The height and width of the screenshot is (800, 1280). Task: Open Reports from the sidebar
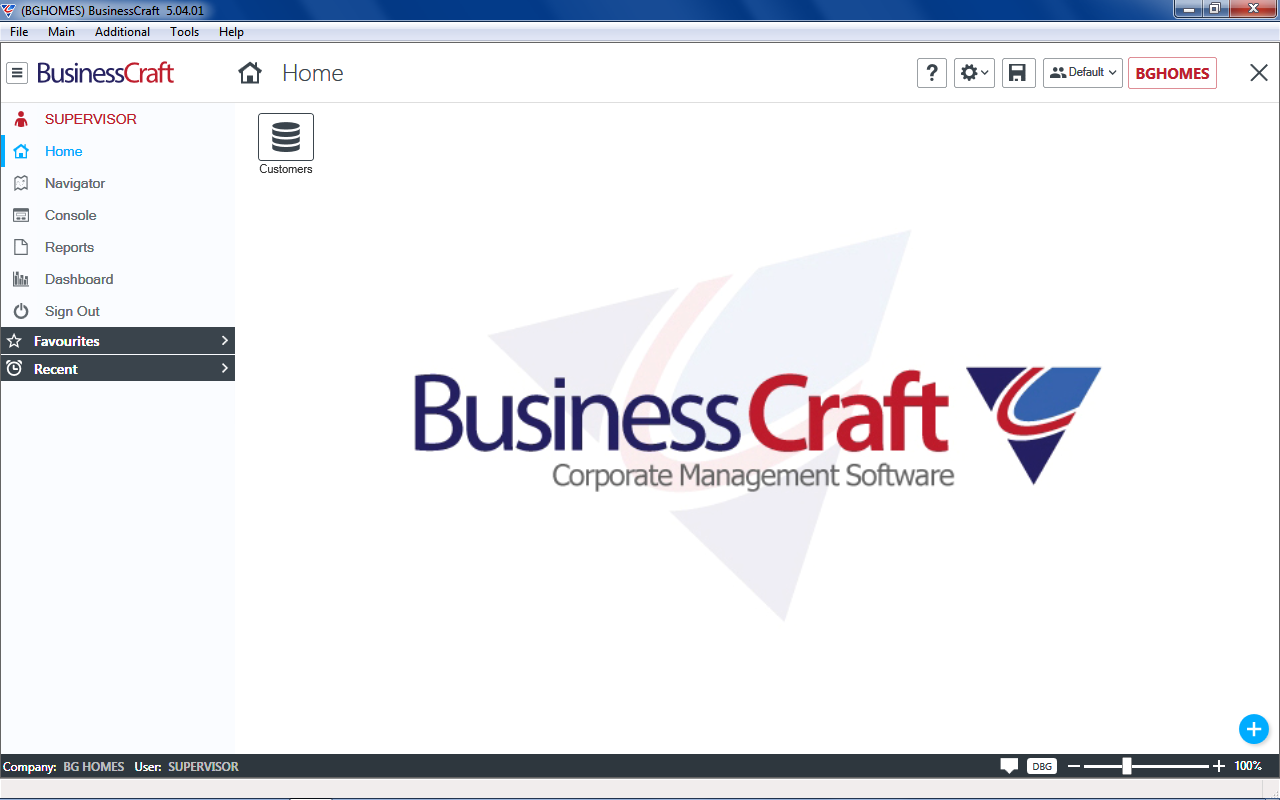coord(118,247)
